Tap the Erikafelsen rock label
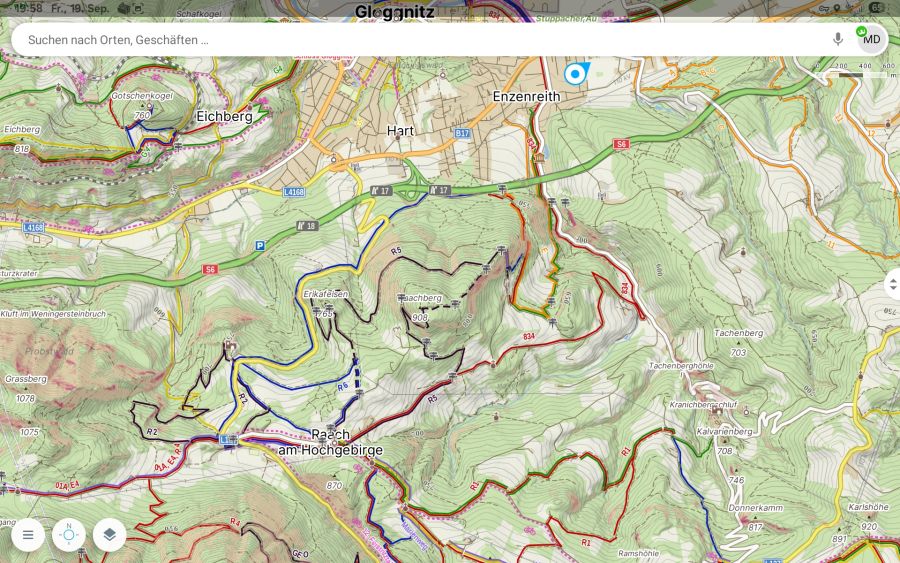 (x=325, y=295)
